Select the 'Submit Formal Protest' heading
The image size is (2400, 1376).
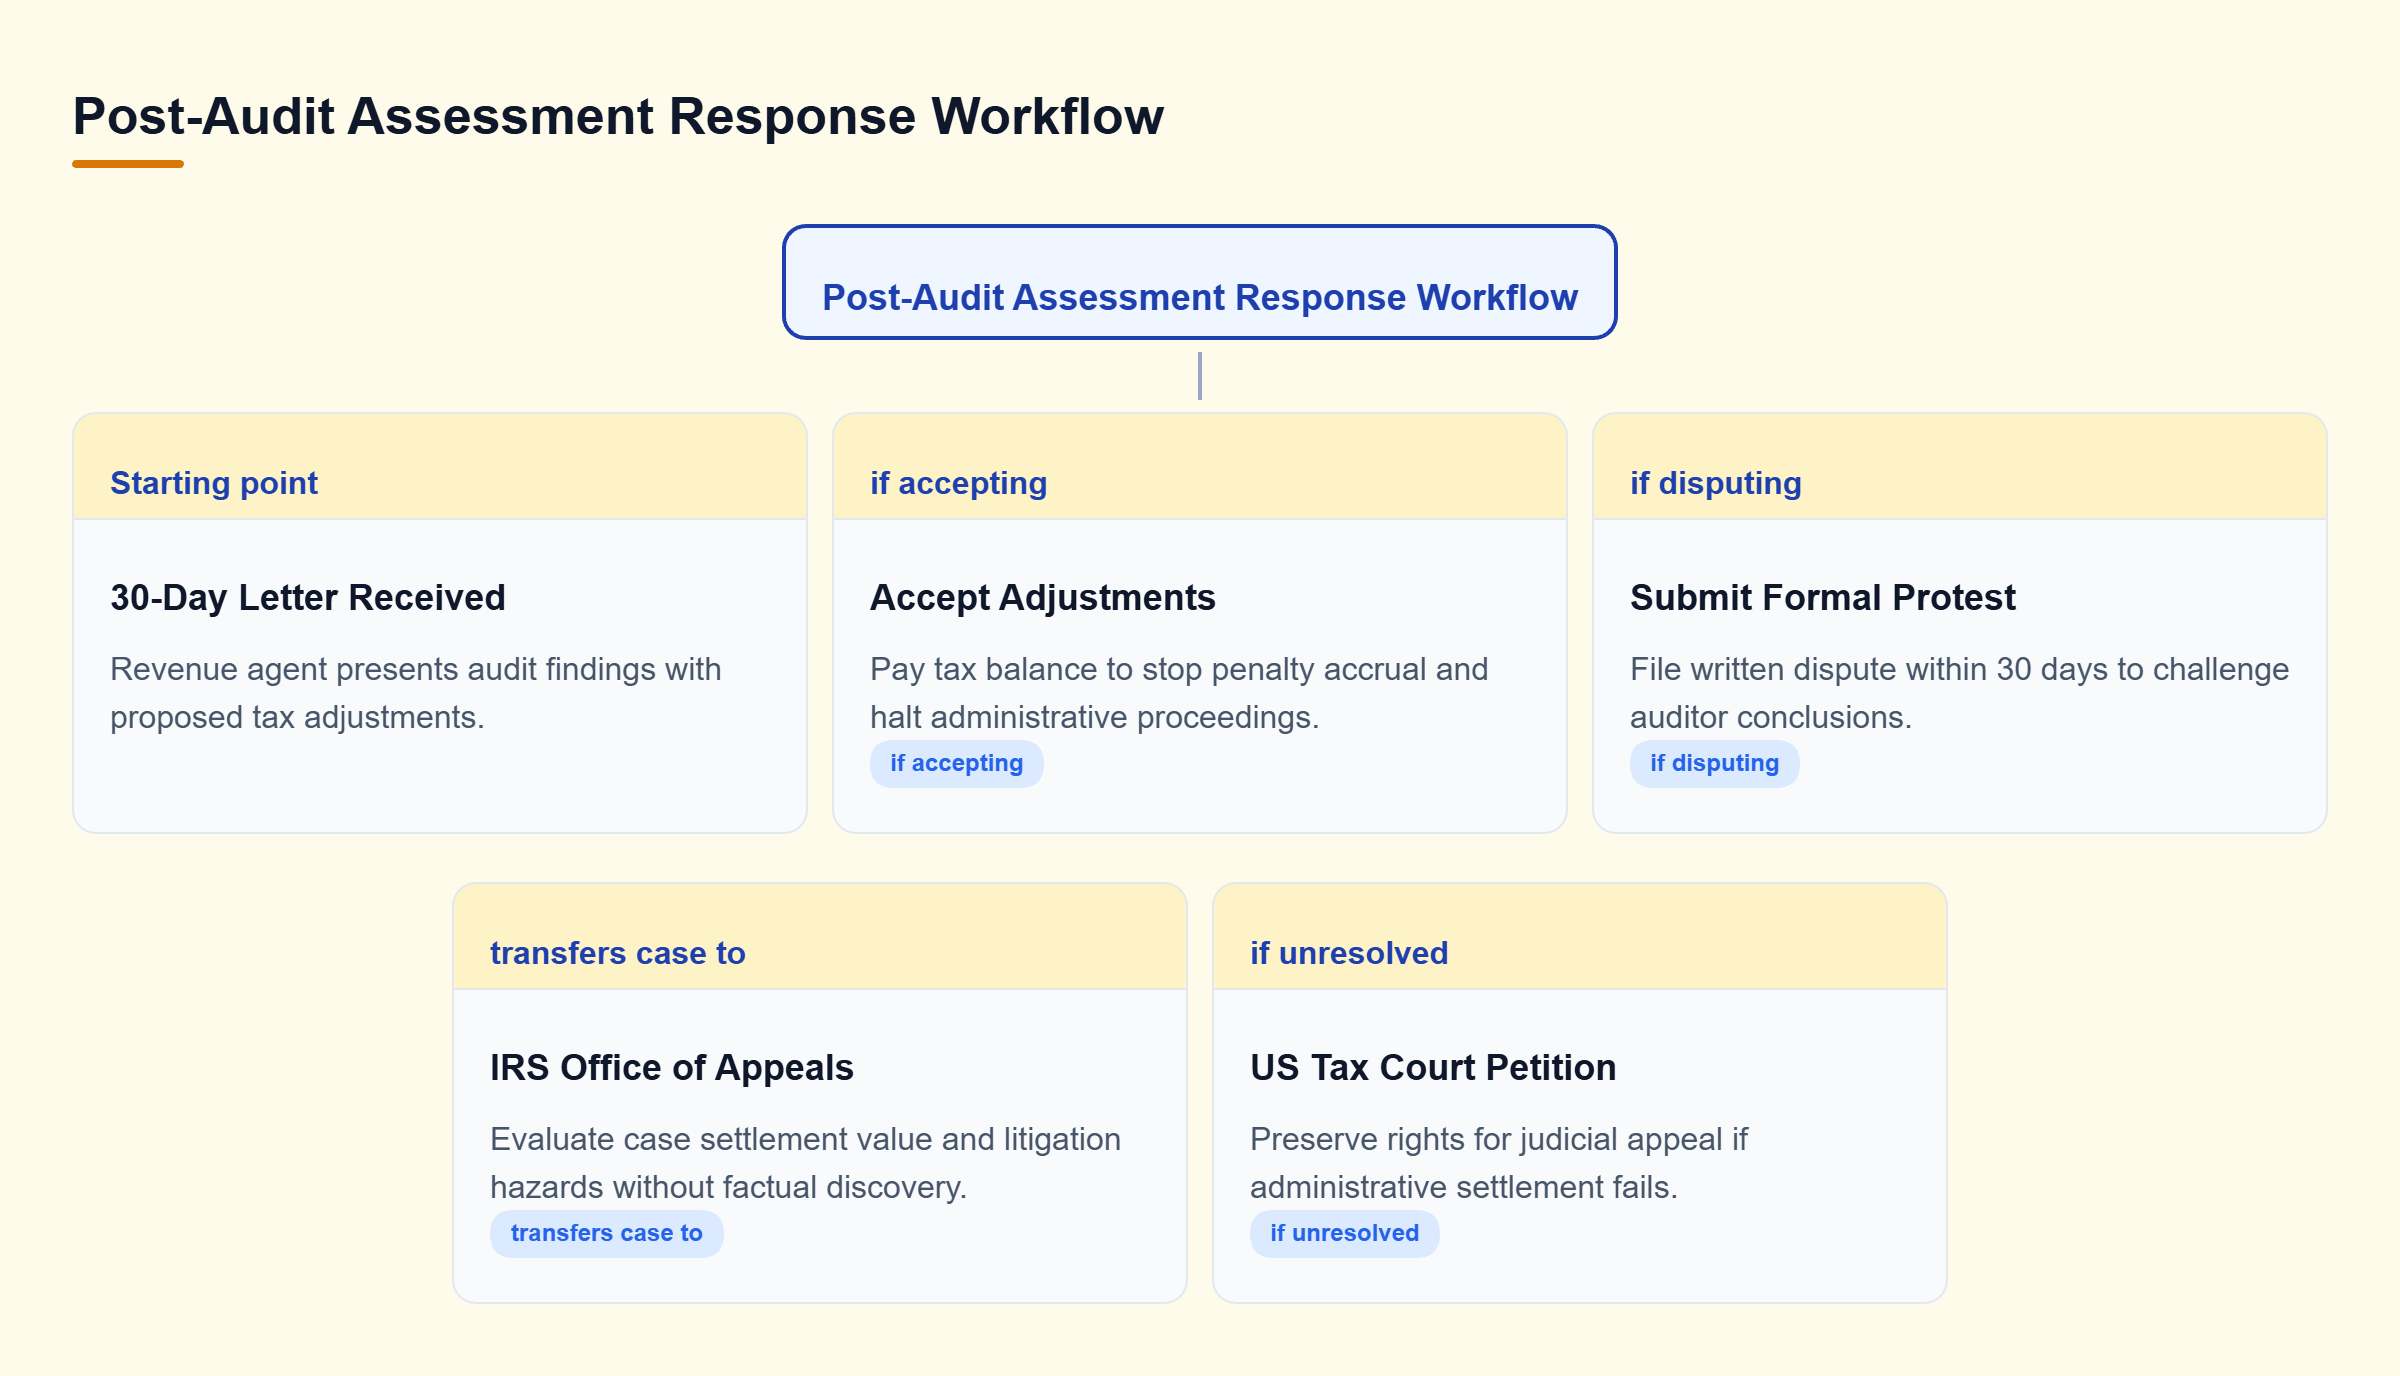[x=1823, y=597]
